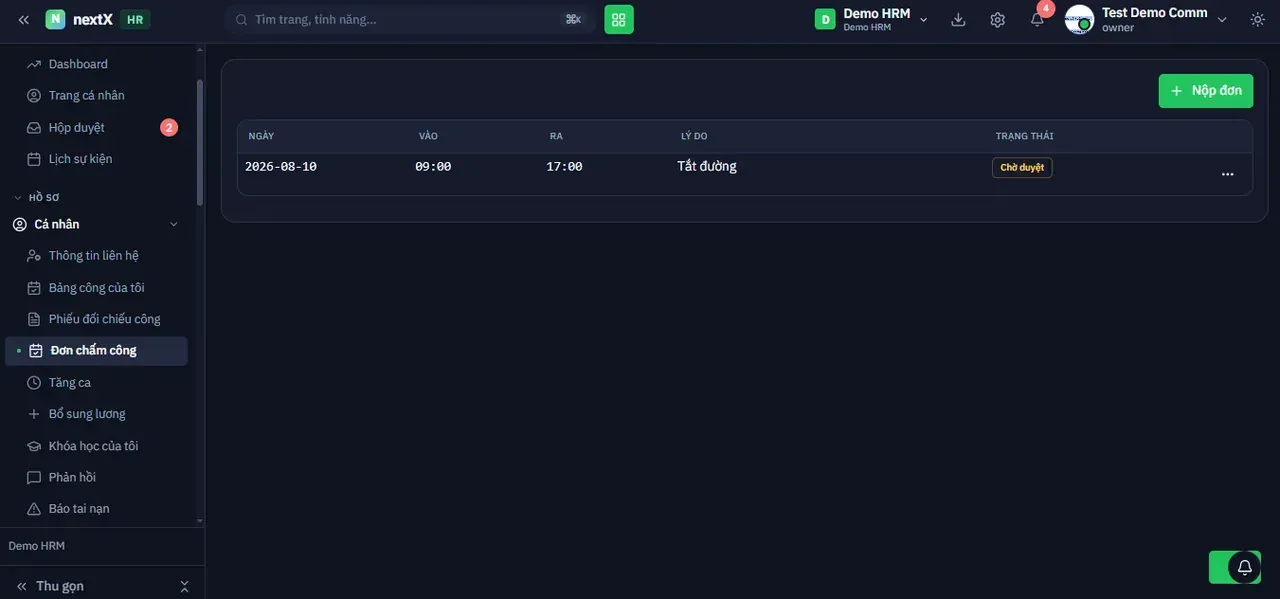Expand the user account dropdown chevron
This screenshot has width=1280, height=599.
point(1221,20)
